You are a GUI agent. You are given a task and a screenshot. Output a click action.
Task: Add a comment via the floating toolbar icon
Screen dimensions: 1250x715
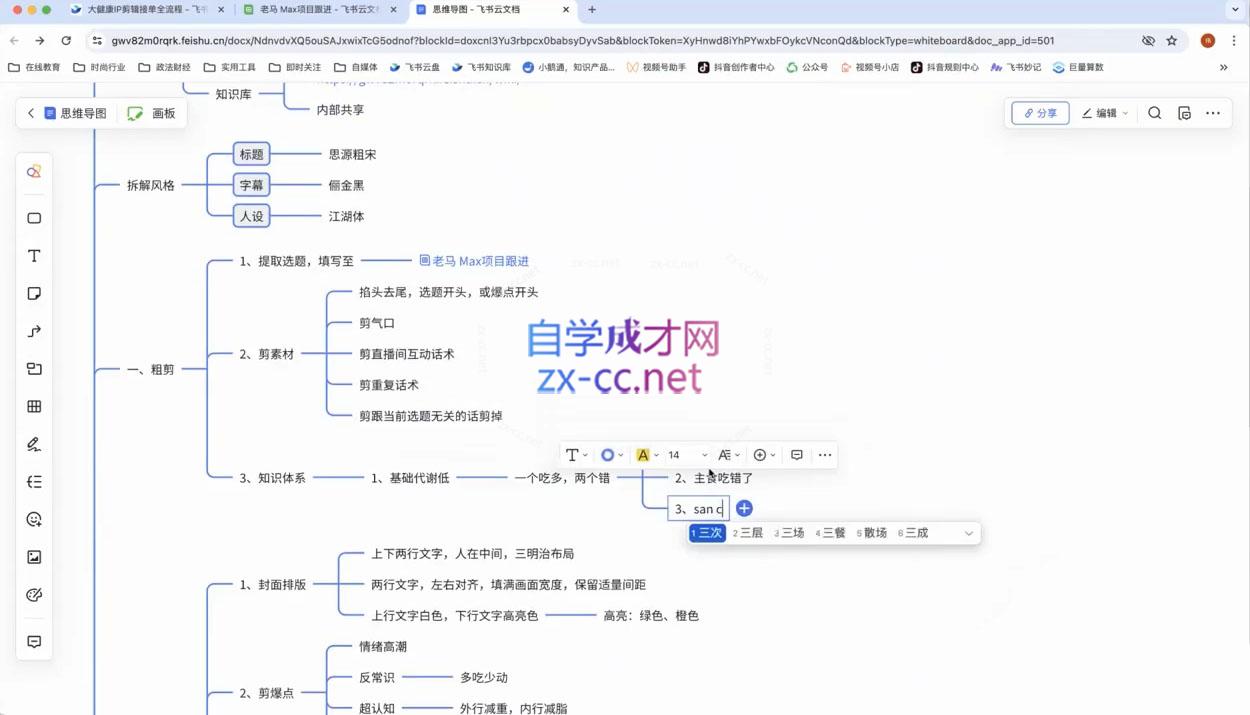[x=796, y=454]
